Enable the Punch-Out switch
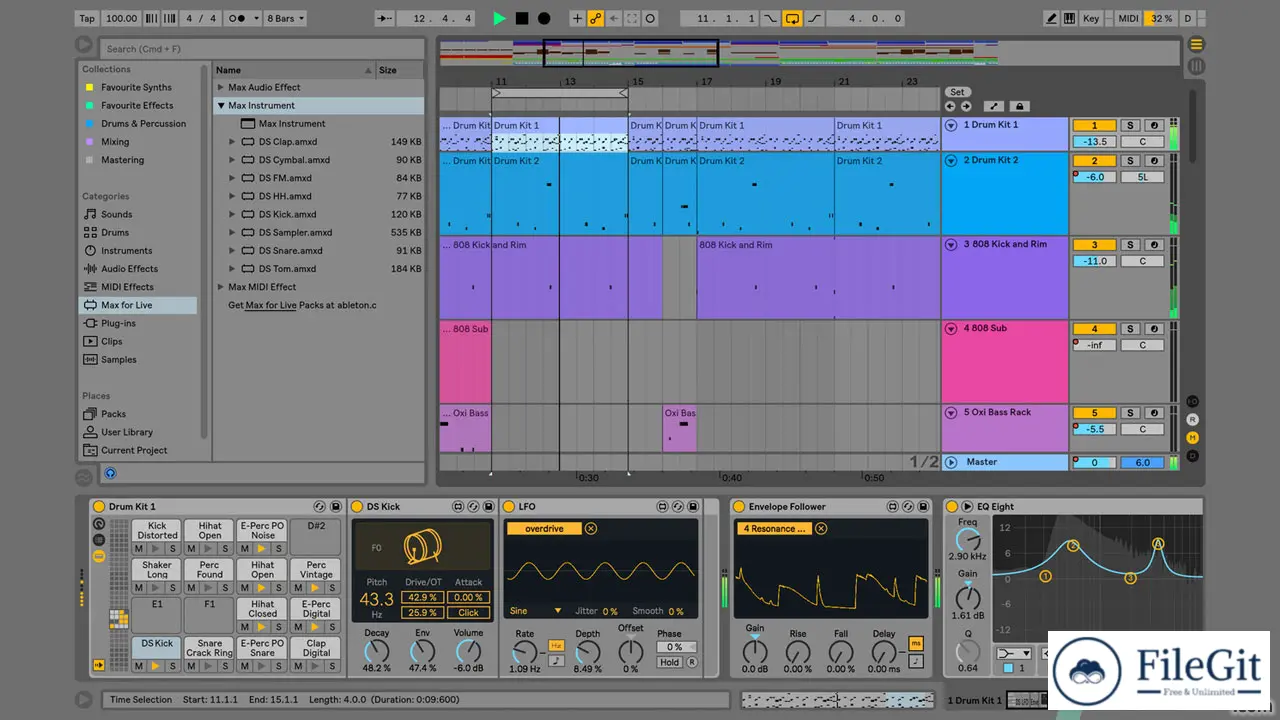The height and width of the screenshot is (720, 1280). (x=814, y=18)
